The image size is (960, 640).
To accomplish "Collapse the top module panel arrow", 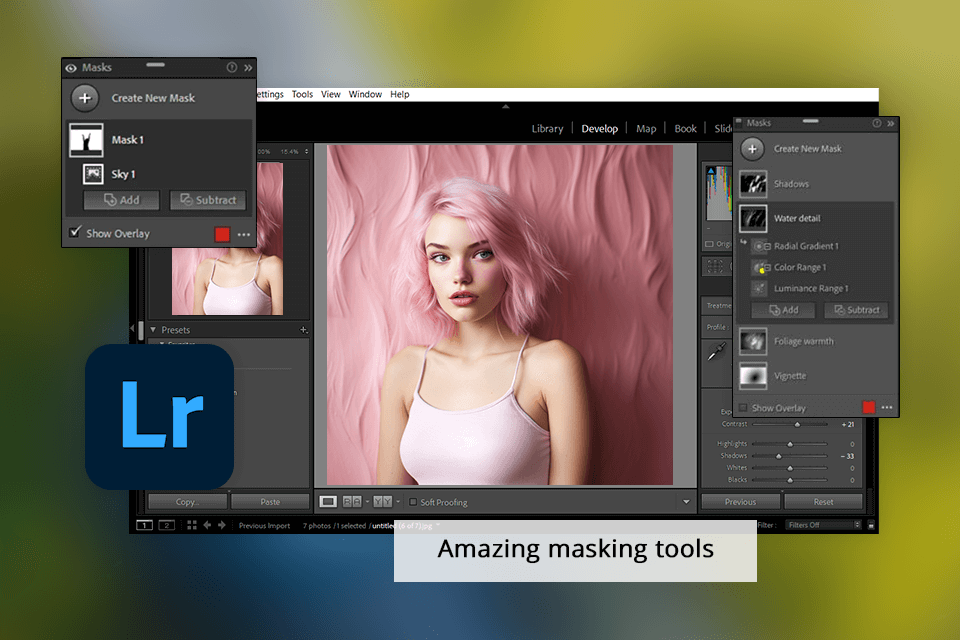I will click(x=506, y=107).
